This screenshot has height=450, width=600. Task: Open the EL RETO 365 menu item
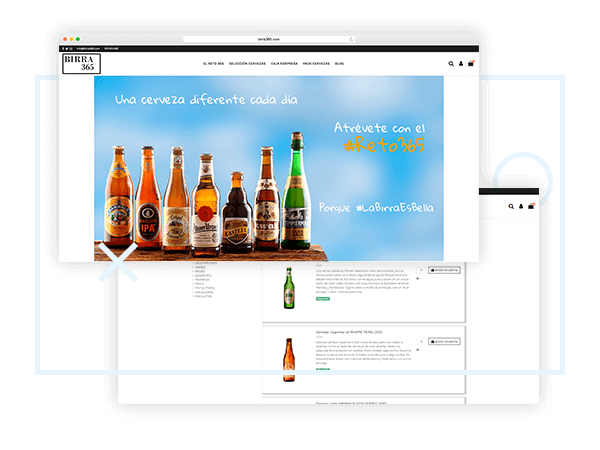point(213,64)
